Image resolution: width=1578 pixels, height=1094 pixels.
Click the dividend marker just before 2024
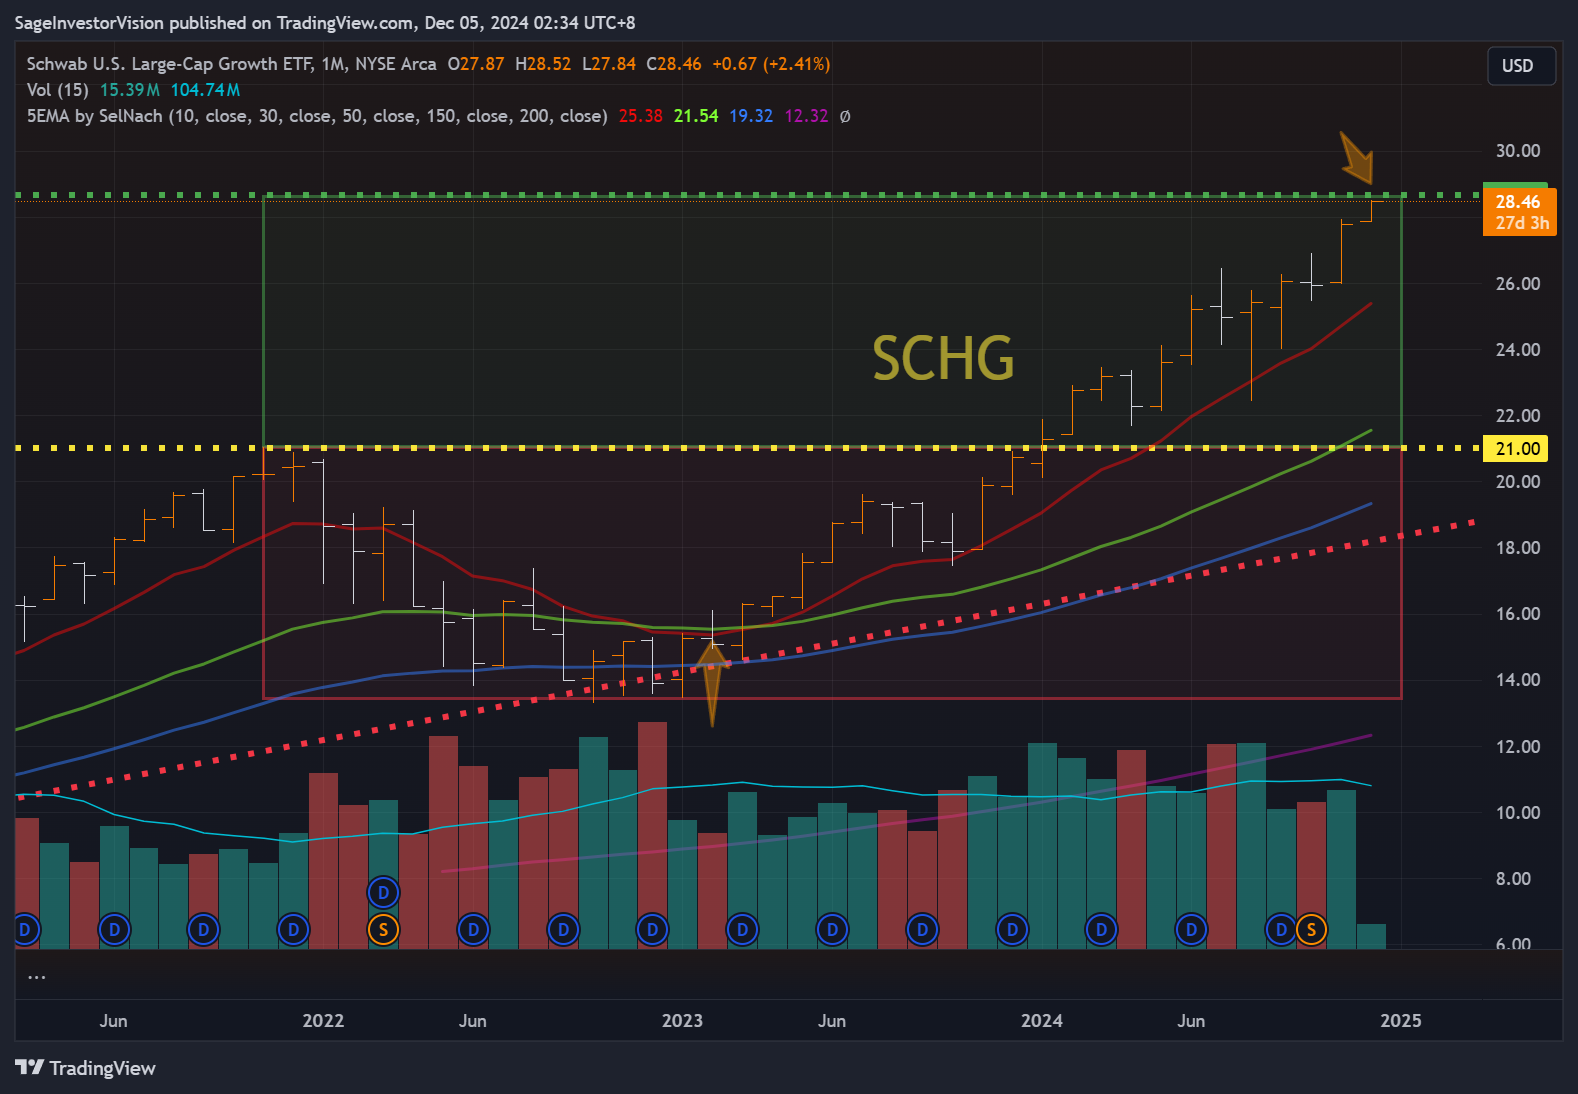(x=1012, y=930)
